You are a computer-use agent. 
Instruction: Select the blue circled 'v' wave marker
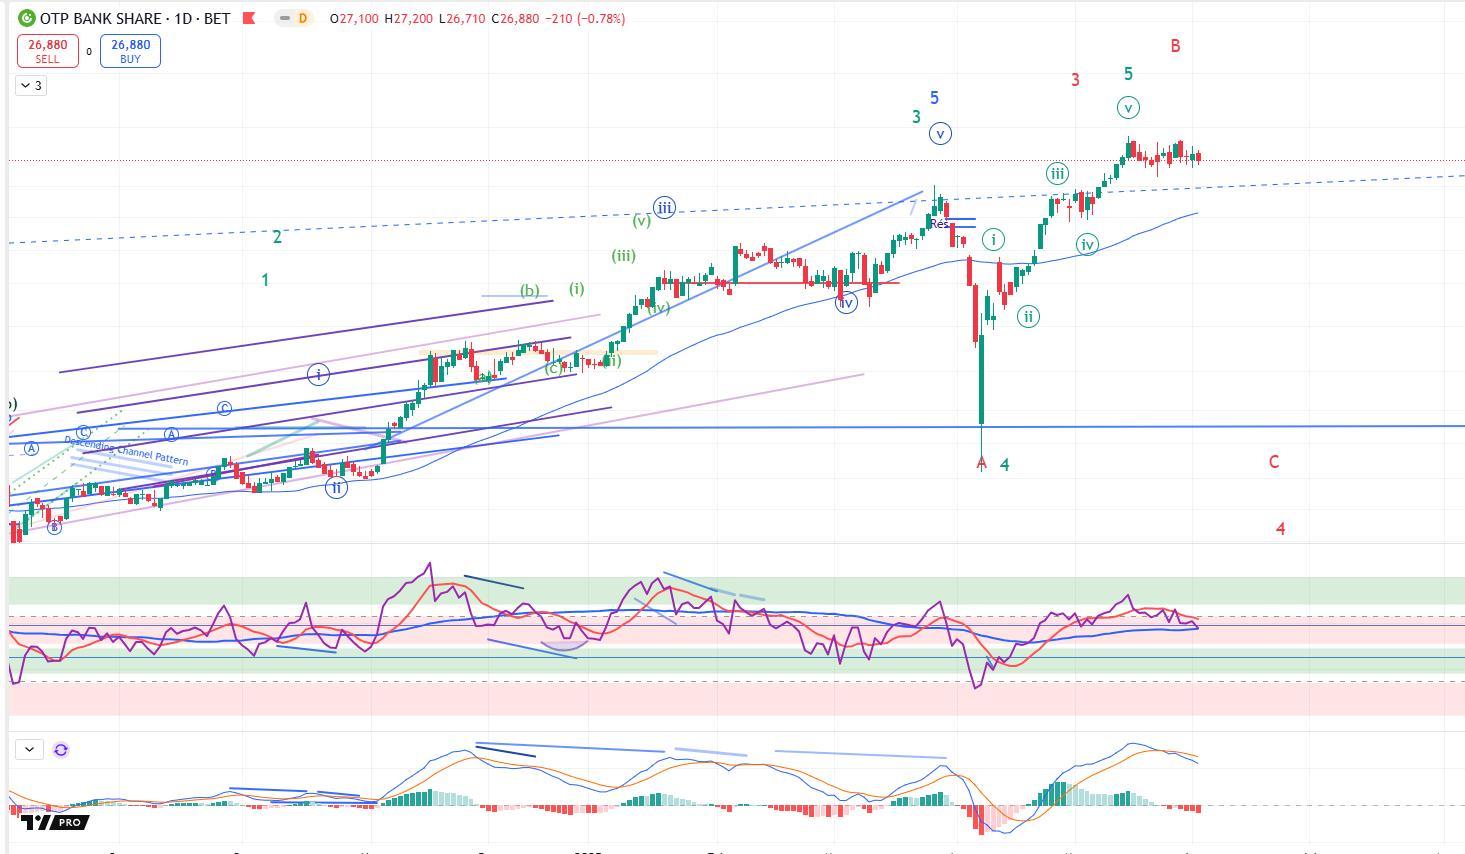pyautogui.click(x=940, y=133)
